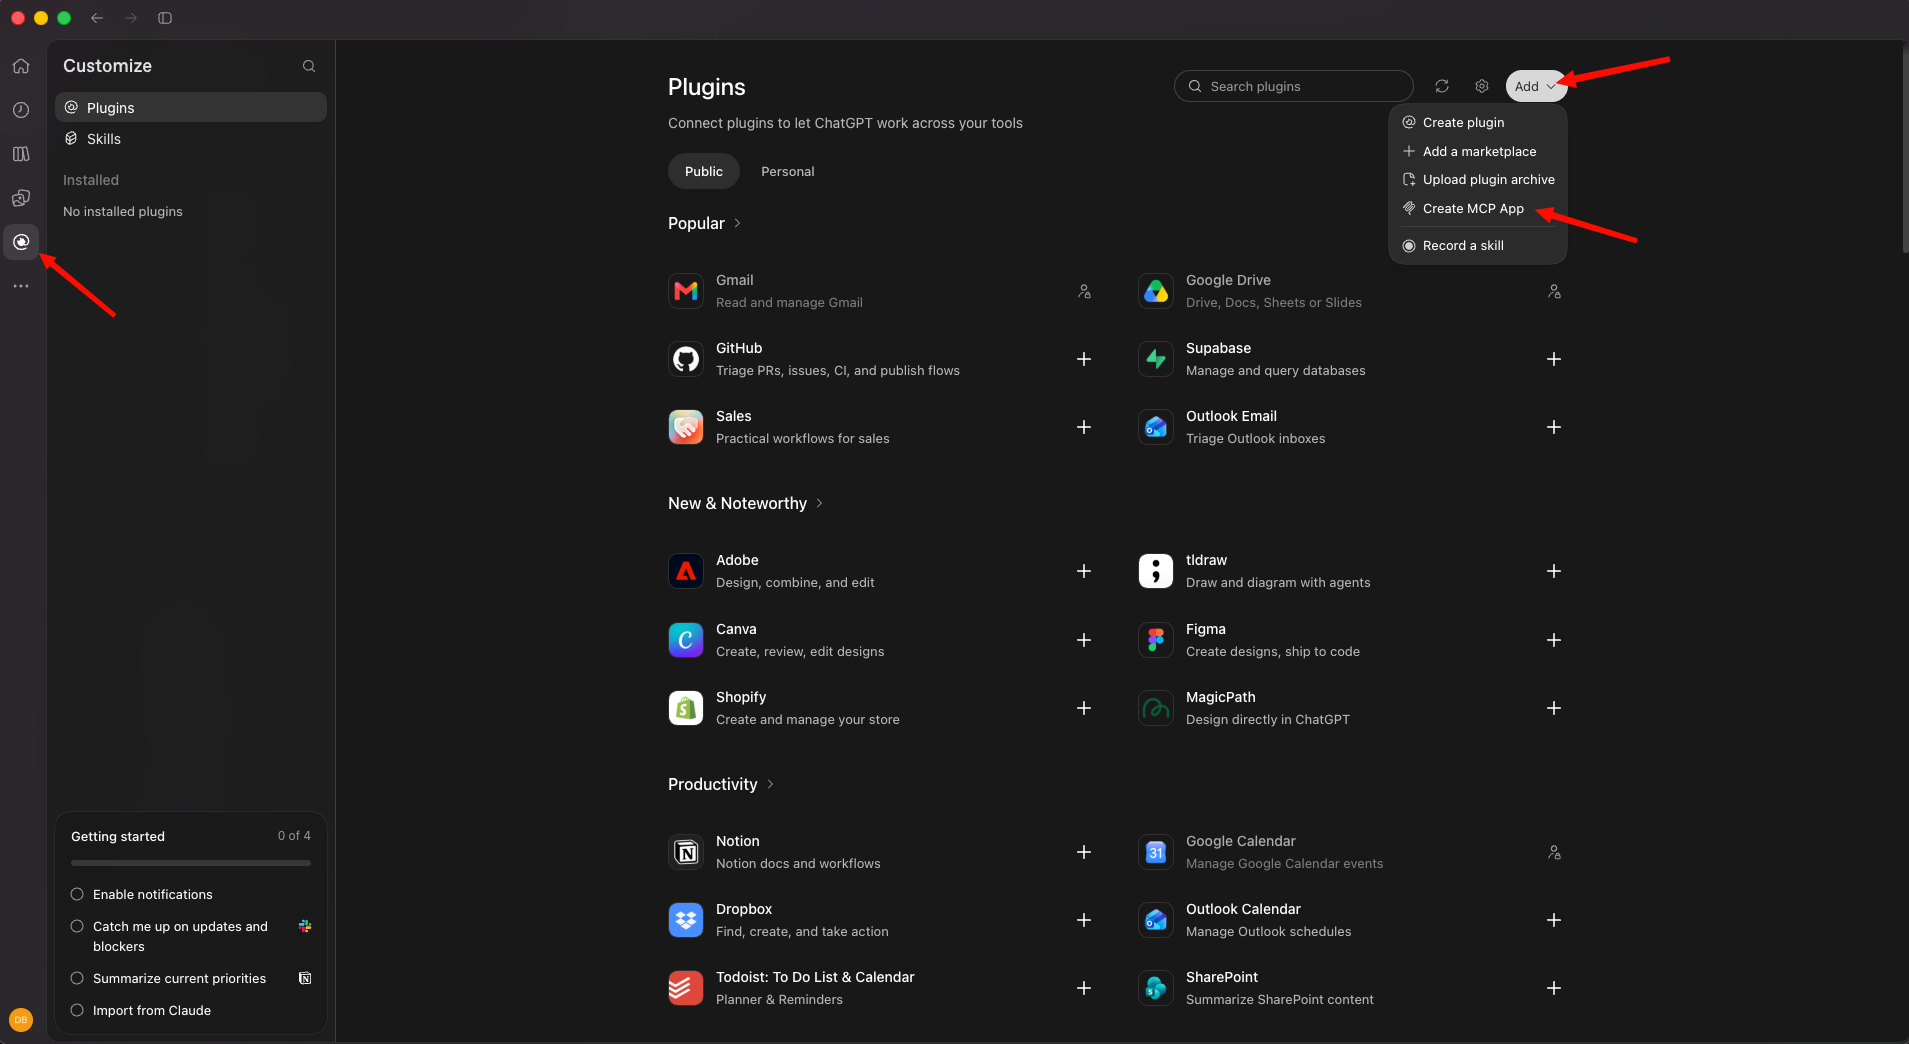This screenshot has width=1909, height=1044.
Task: Add the GitHub plugin with its plus
Action: [x=1084, y=359]
